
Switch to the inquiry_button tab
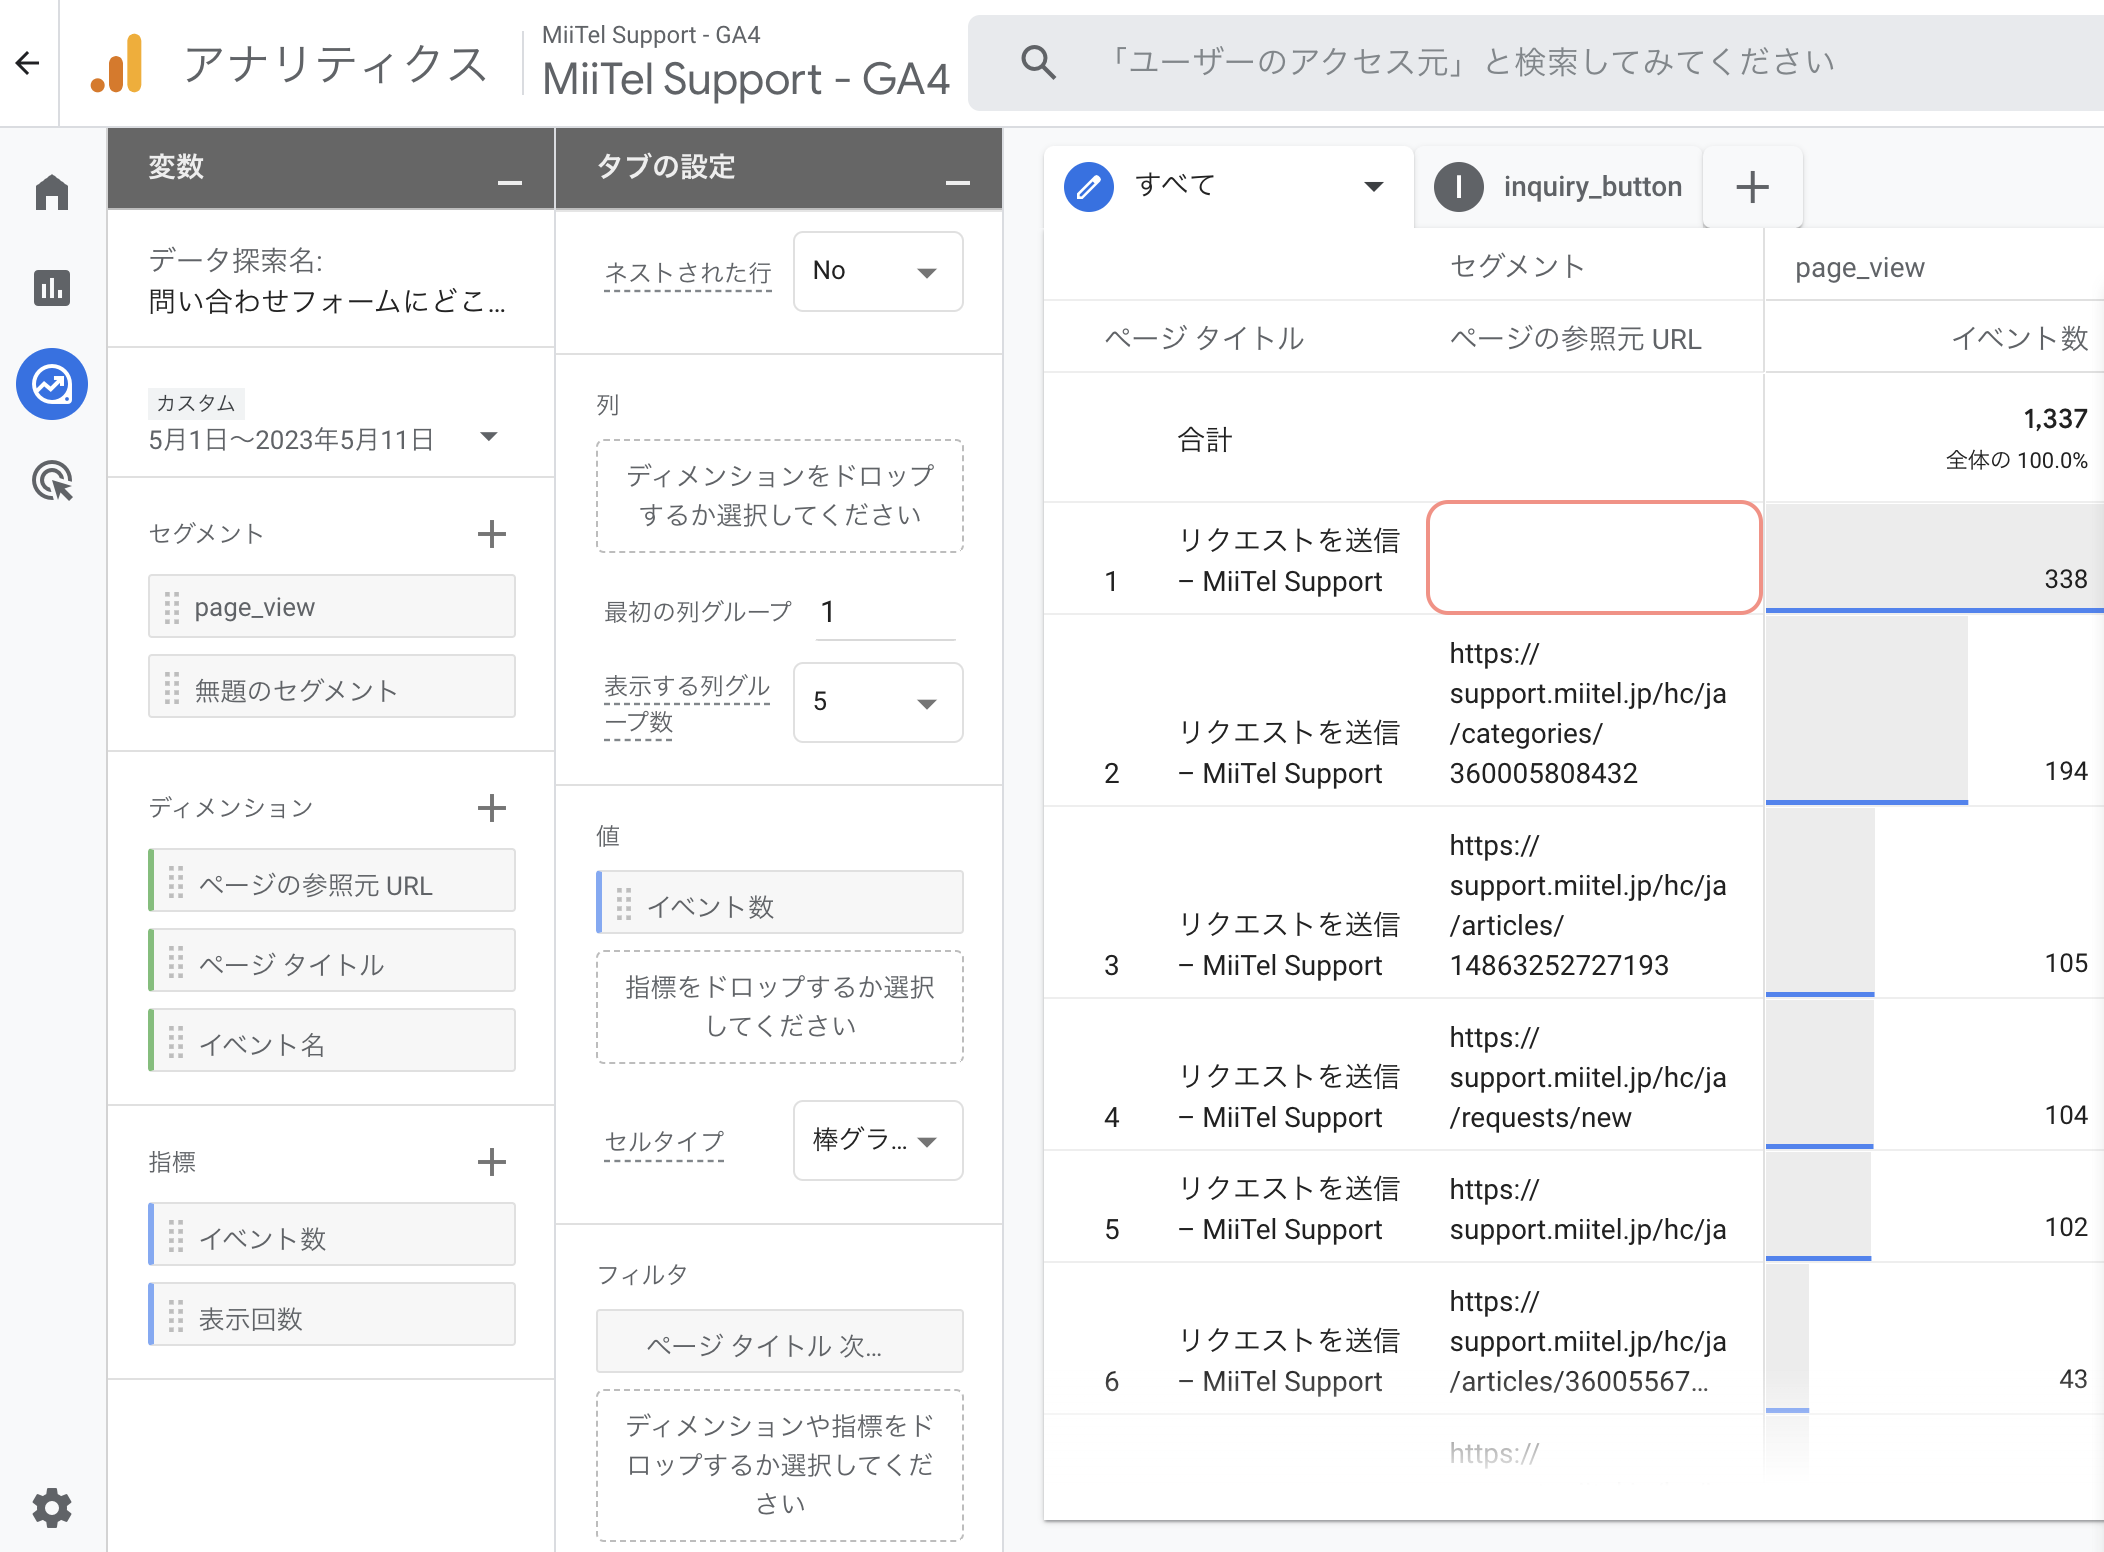pos(1559,187)
